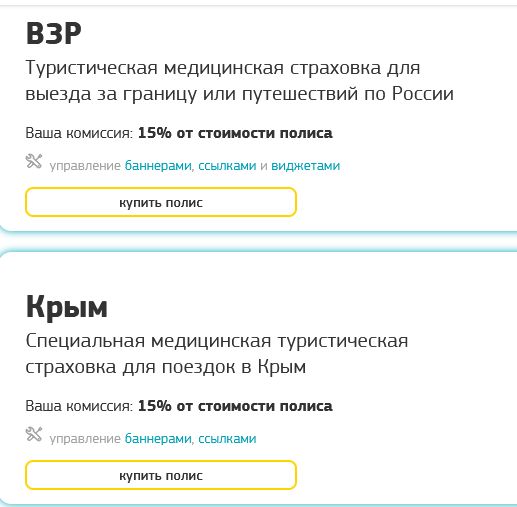Click the Ваша комиссия label in Крым card
Viewport: 517px width, 507px height.
tap(79, 406)
